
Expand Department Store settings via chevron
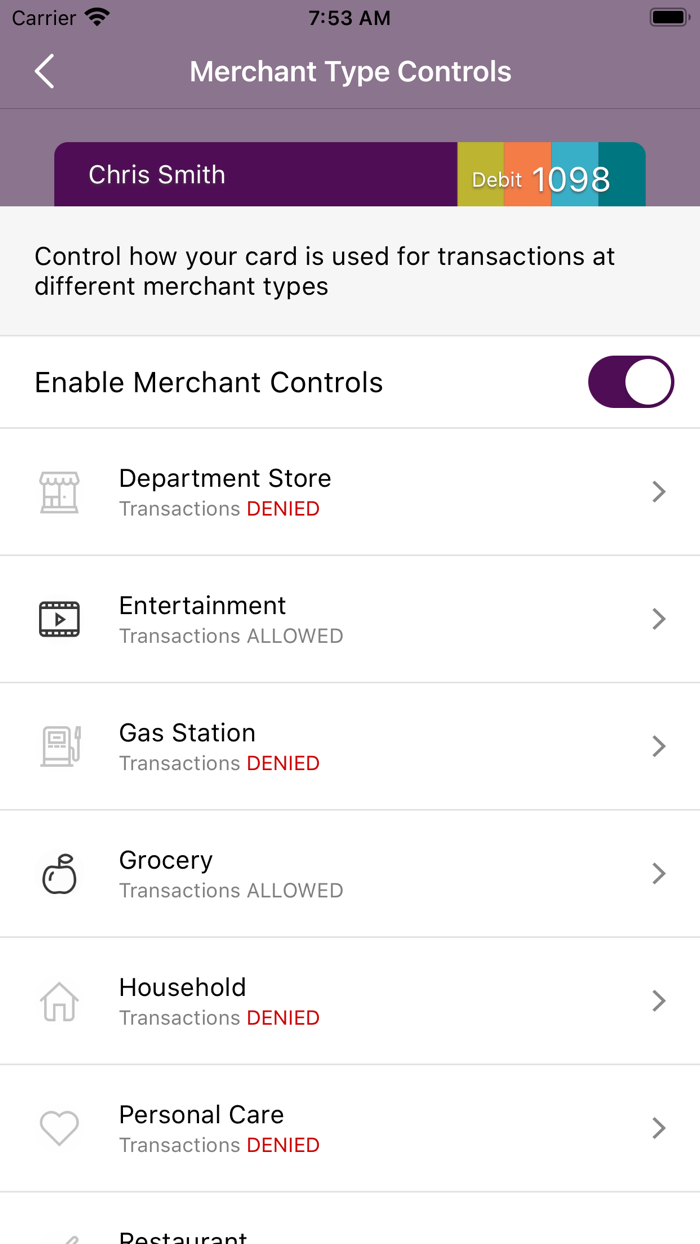pyautogui.click(x=658, y=491)
